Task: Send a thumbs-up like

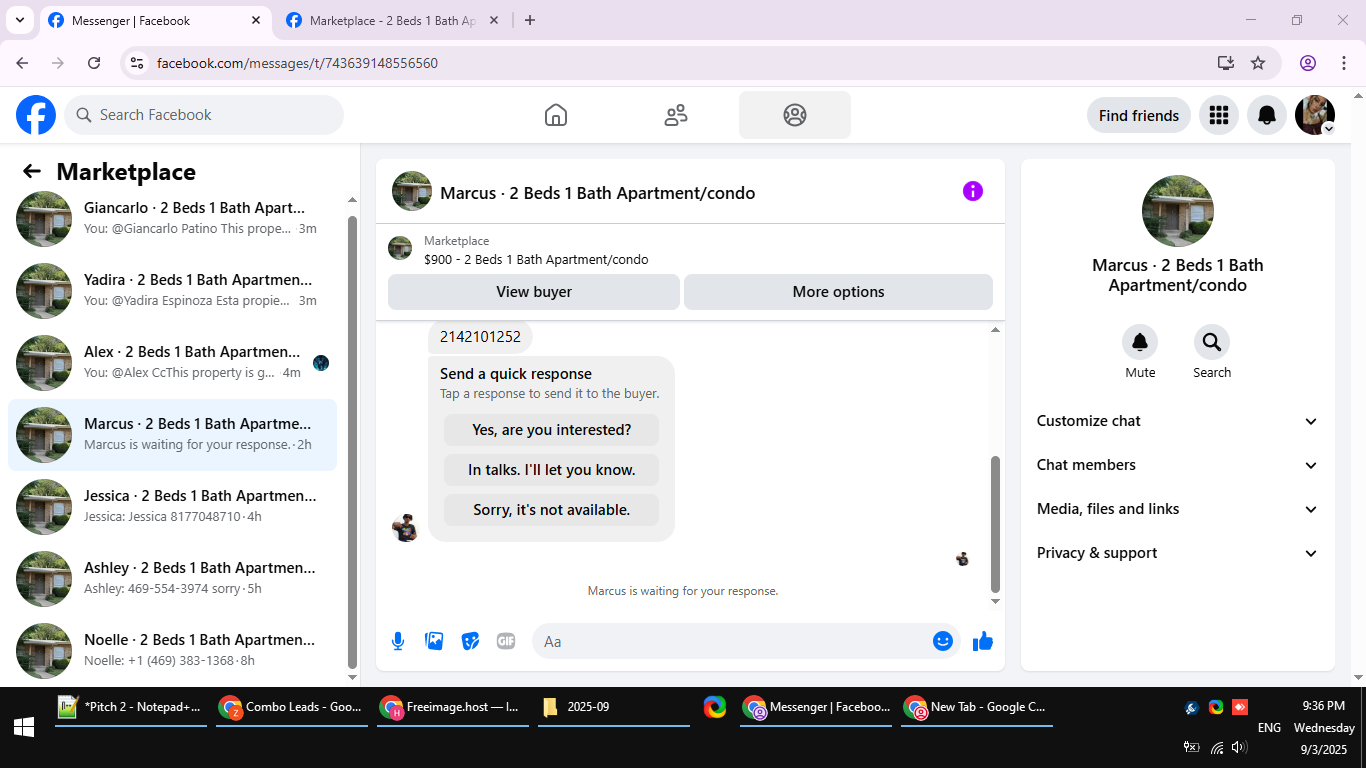Action: tap(983, 641)
